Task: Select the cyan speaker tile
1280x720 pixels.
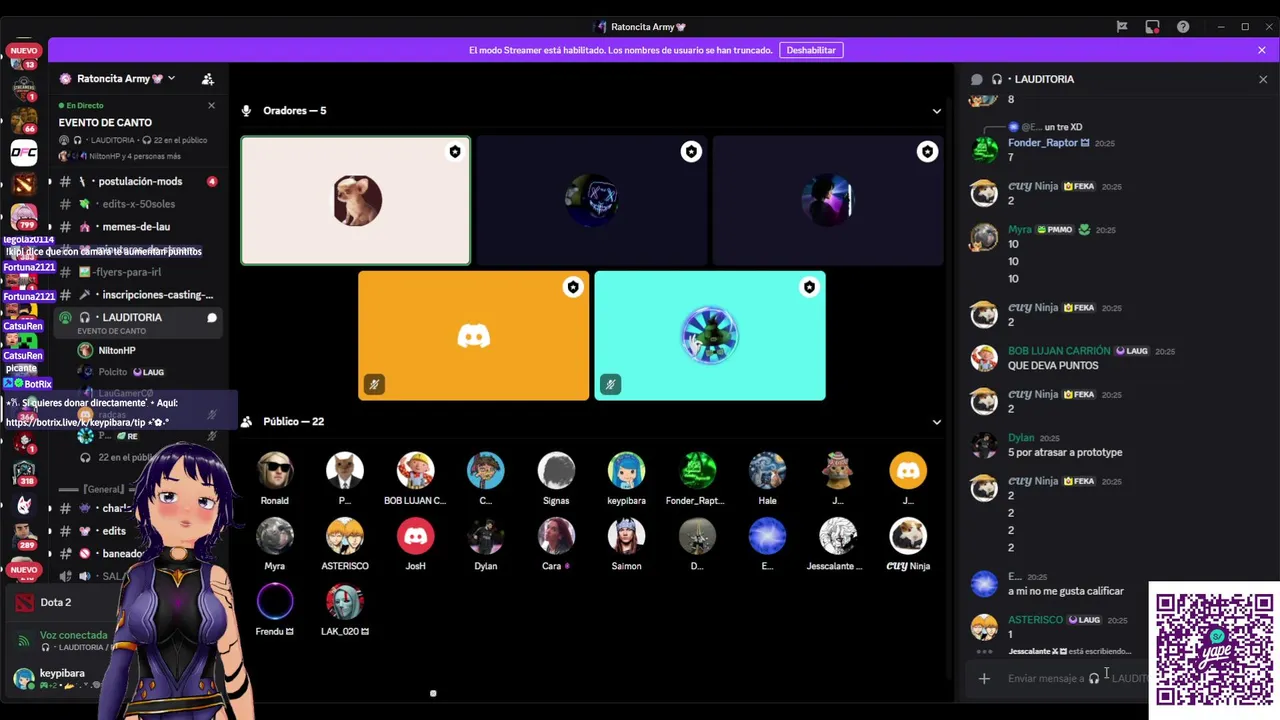Action: 710,336
